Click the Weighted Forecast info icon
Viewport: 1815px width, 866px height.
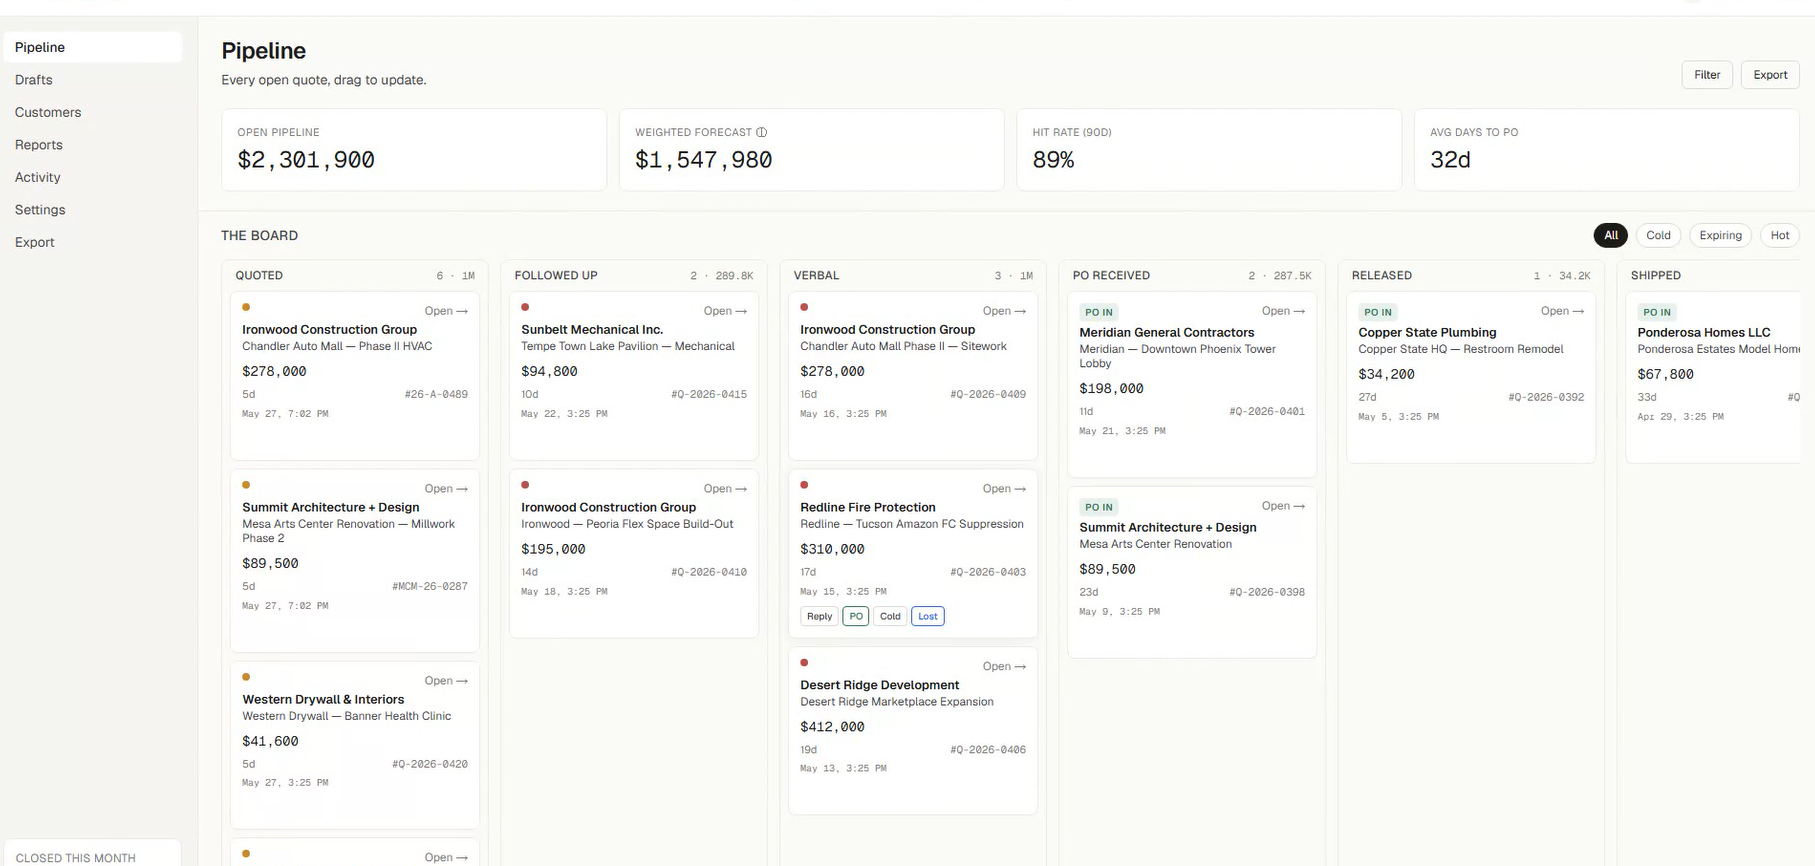click(761, 132)
